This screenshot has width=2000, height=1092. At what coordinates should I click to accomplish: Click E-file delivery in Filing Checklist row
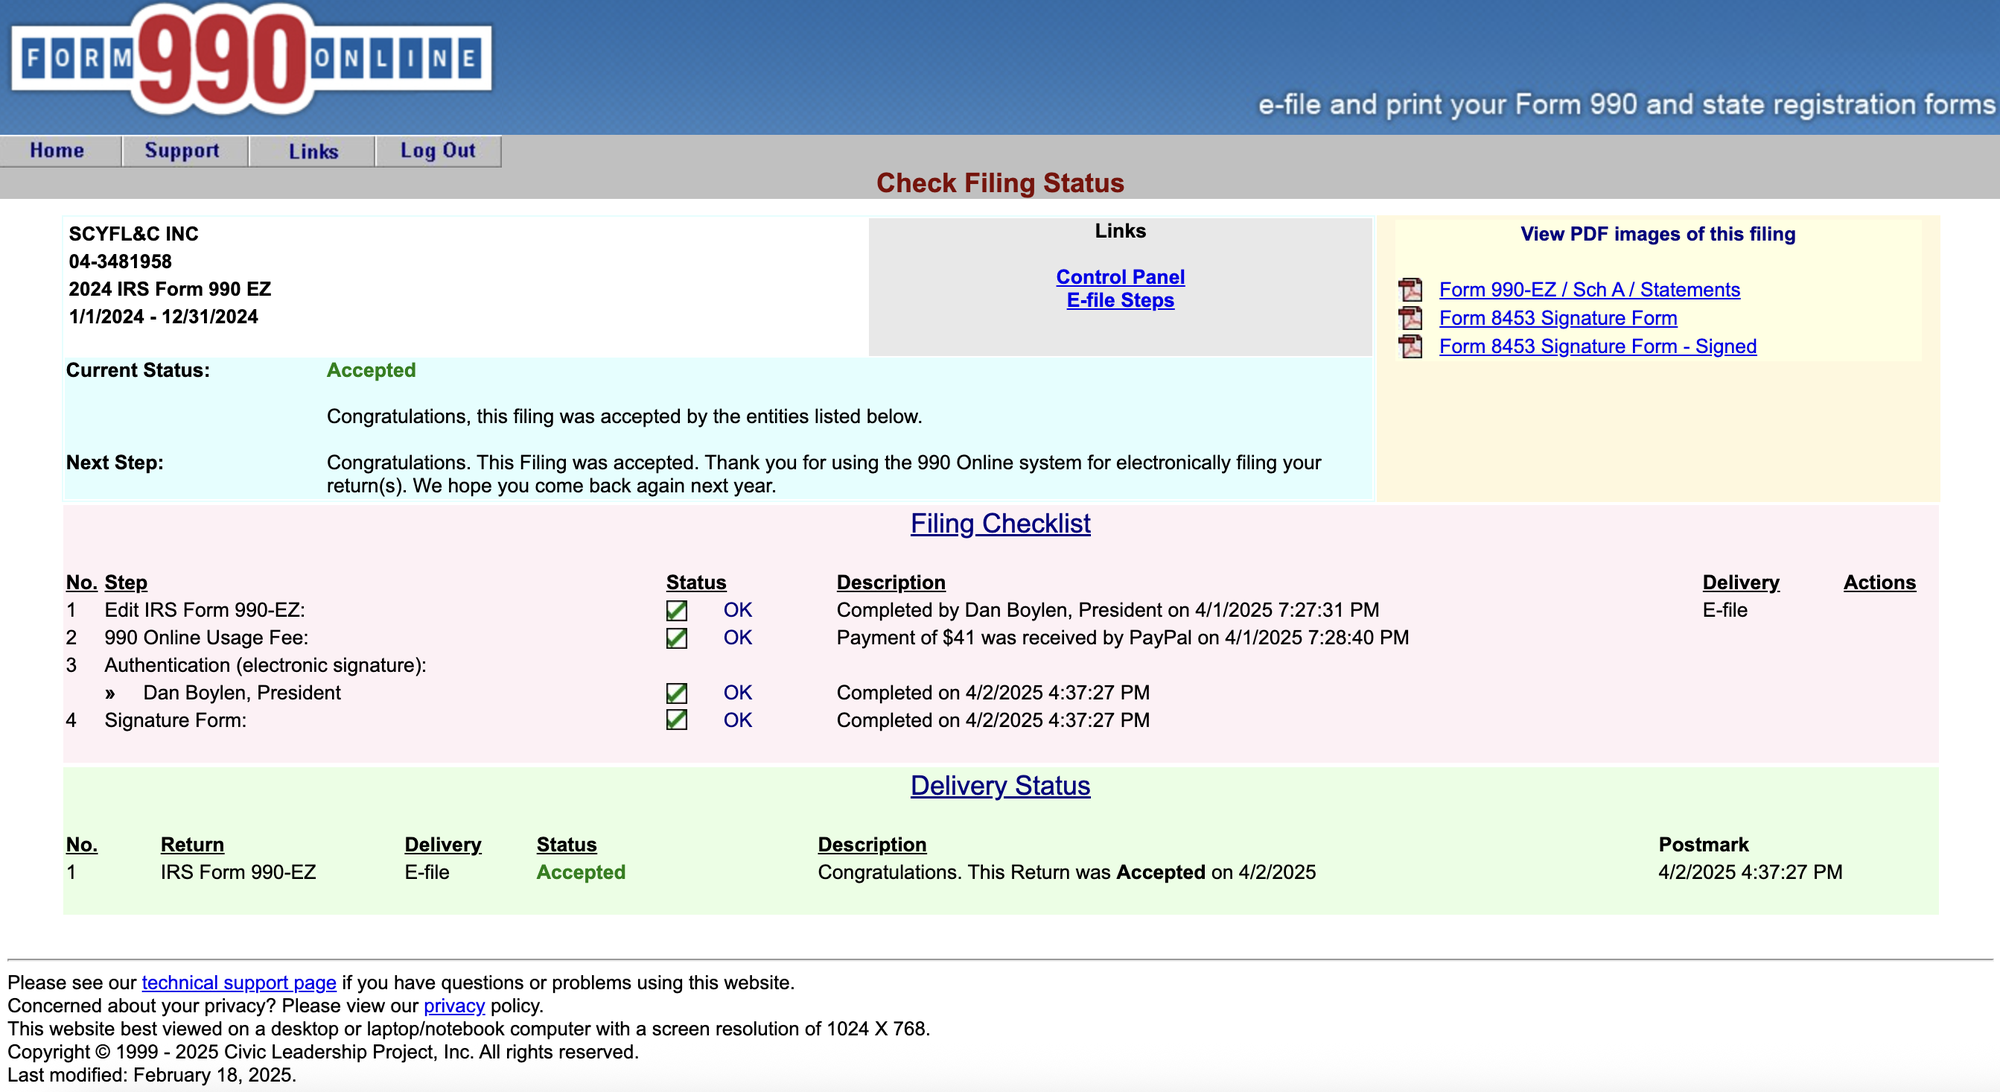tap(1725, 610)
